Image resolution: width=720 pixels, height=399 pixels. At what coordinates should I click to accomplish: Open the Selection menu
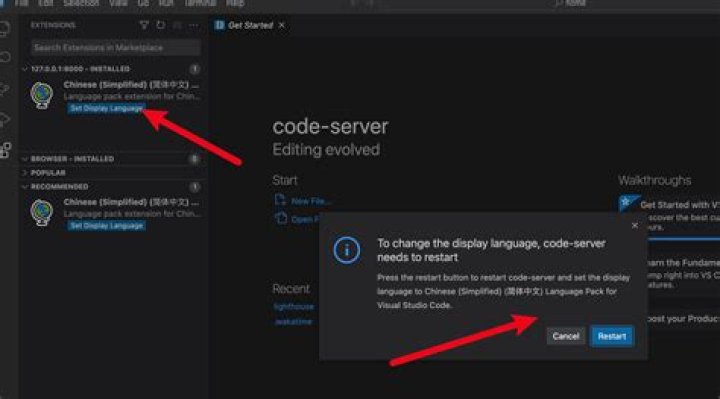click(81, 3)
